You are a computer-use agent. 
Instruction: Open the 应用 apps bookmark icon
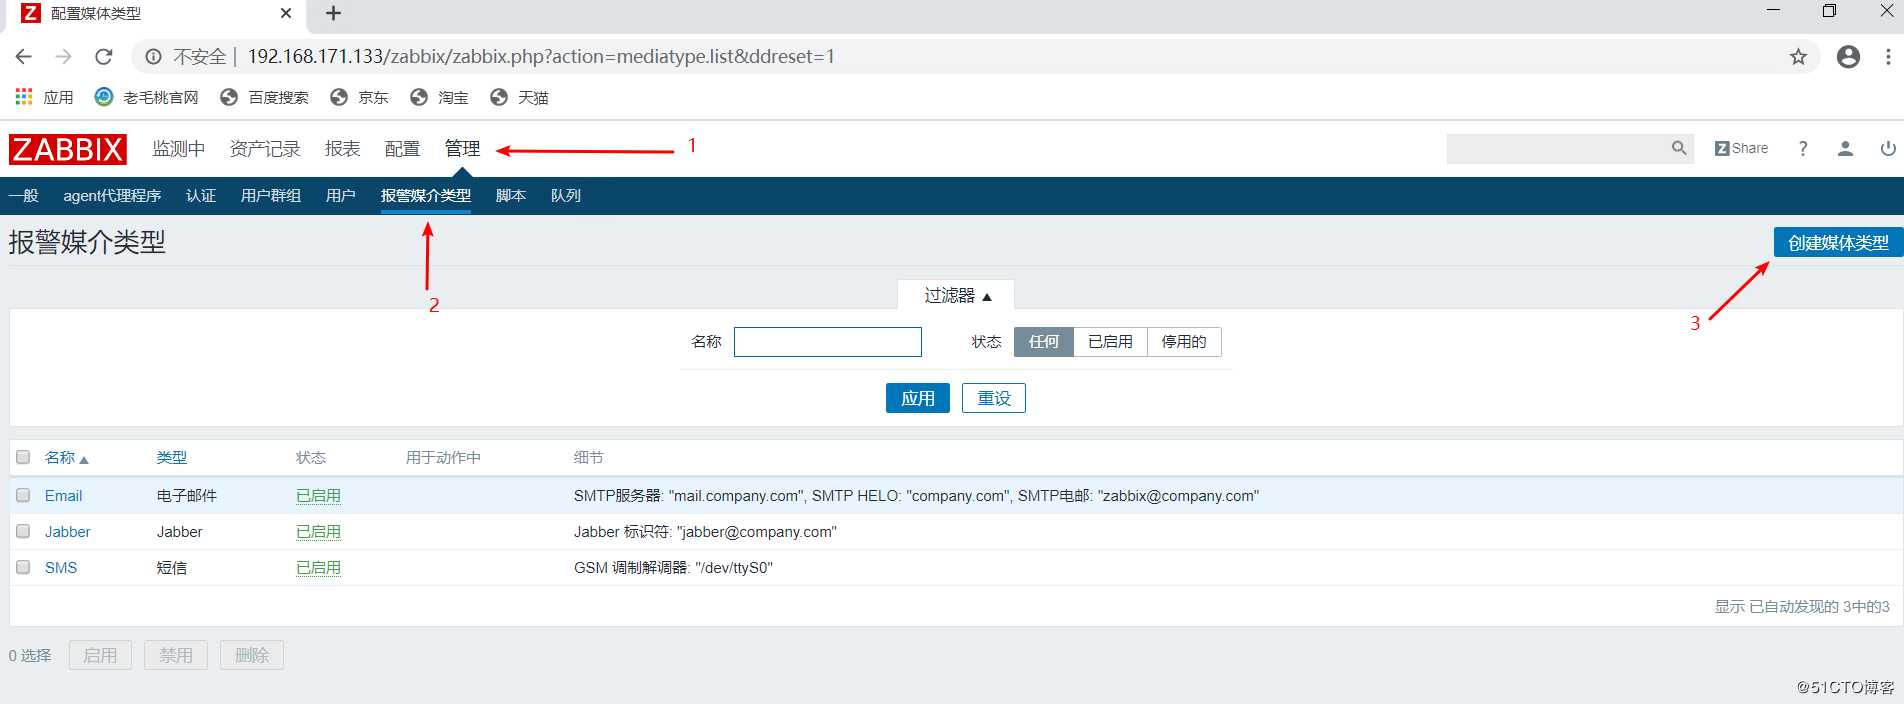click(x=24, y=97)
